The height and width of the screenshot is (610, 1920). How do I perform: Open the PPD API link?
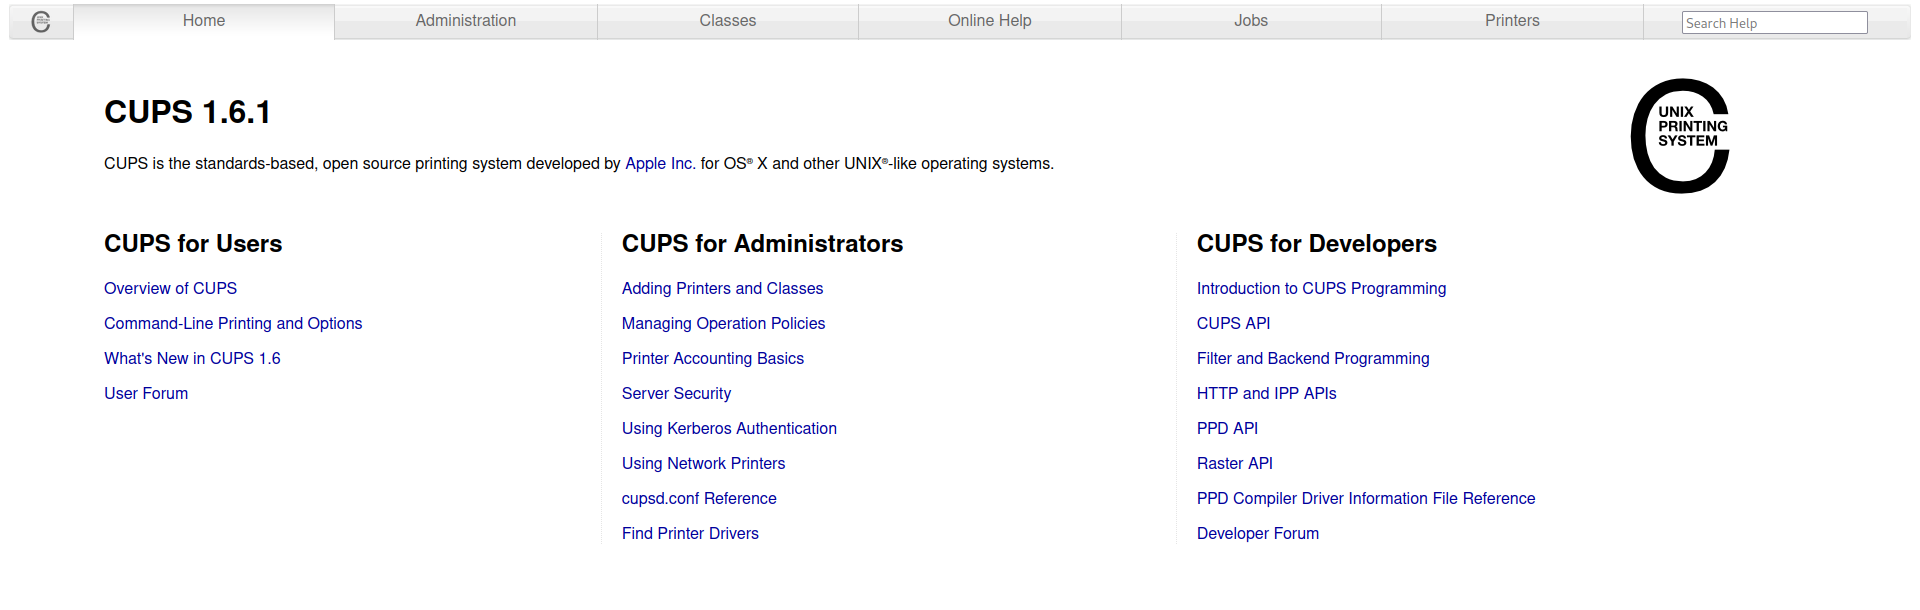pyautogui.click(x=1227, y=429)
